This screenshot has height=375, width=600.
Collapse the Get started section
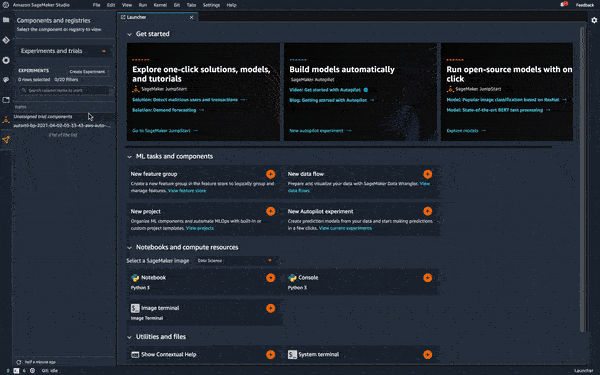click(x=129, y=34)
